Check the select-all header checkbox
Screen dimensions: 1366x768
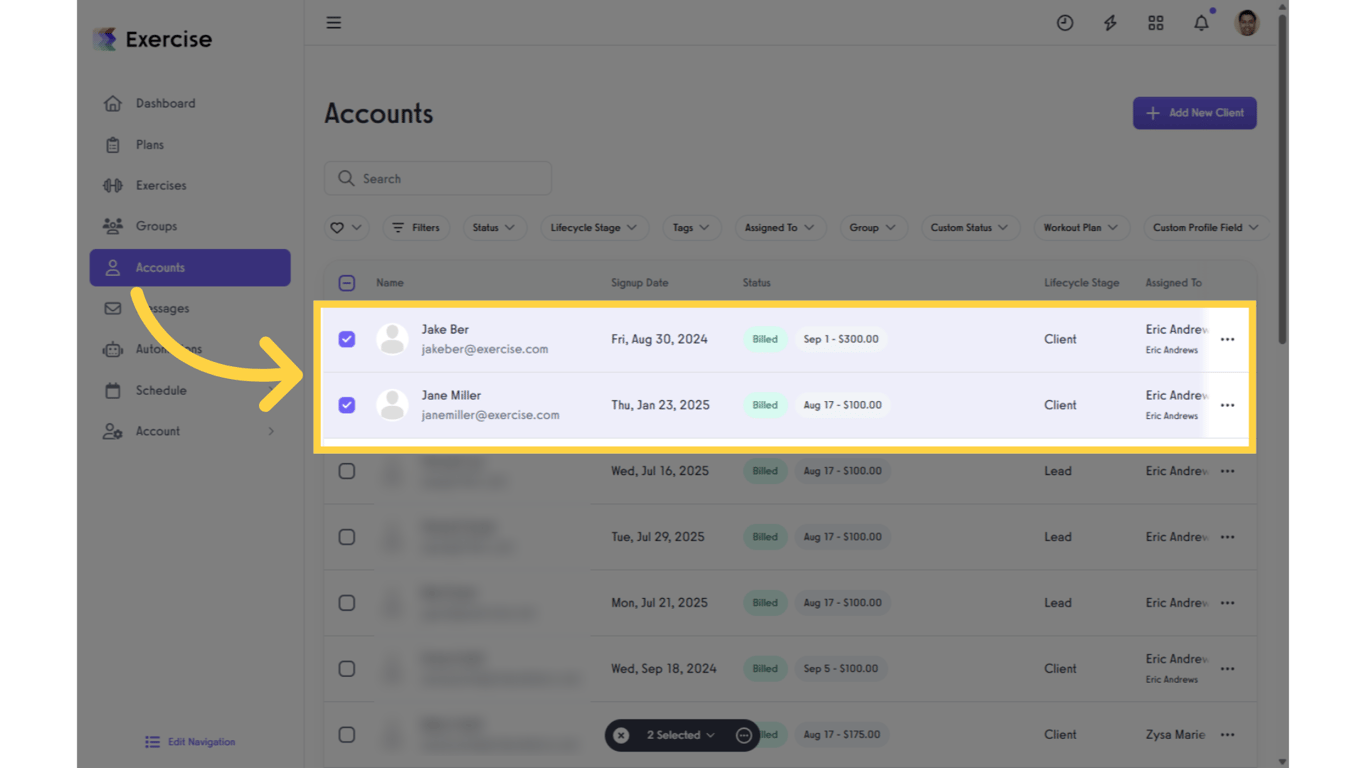347,282
